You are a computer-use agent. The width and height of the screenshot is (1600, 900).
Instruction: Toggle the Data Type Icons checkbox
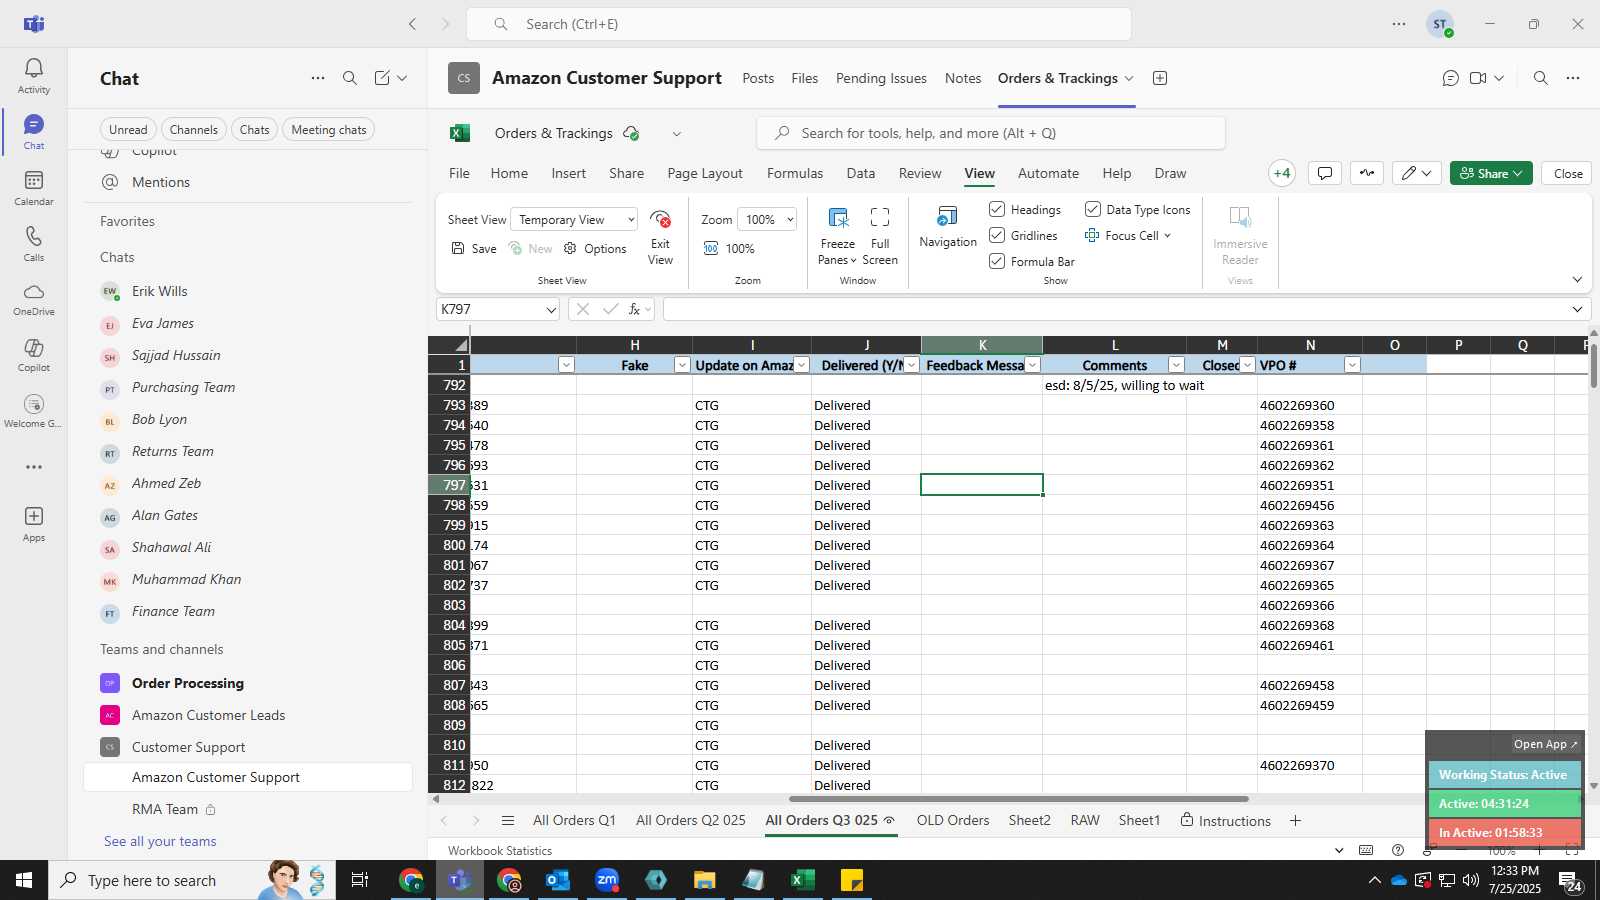point(1093,209)
